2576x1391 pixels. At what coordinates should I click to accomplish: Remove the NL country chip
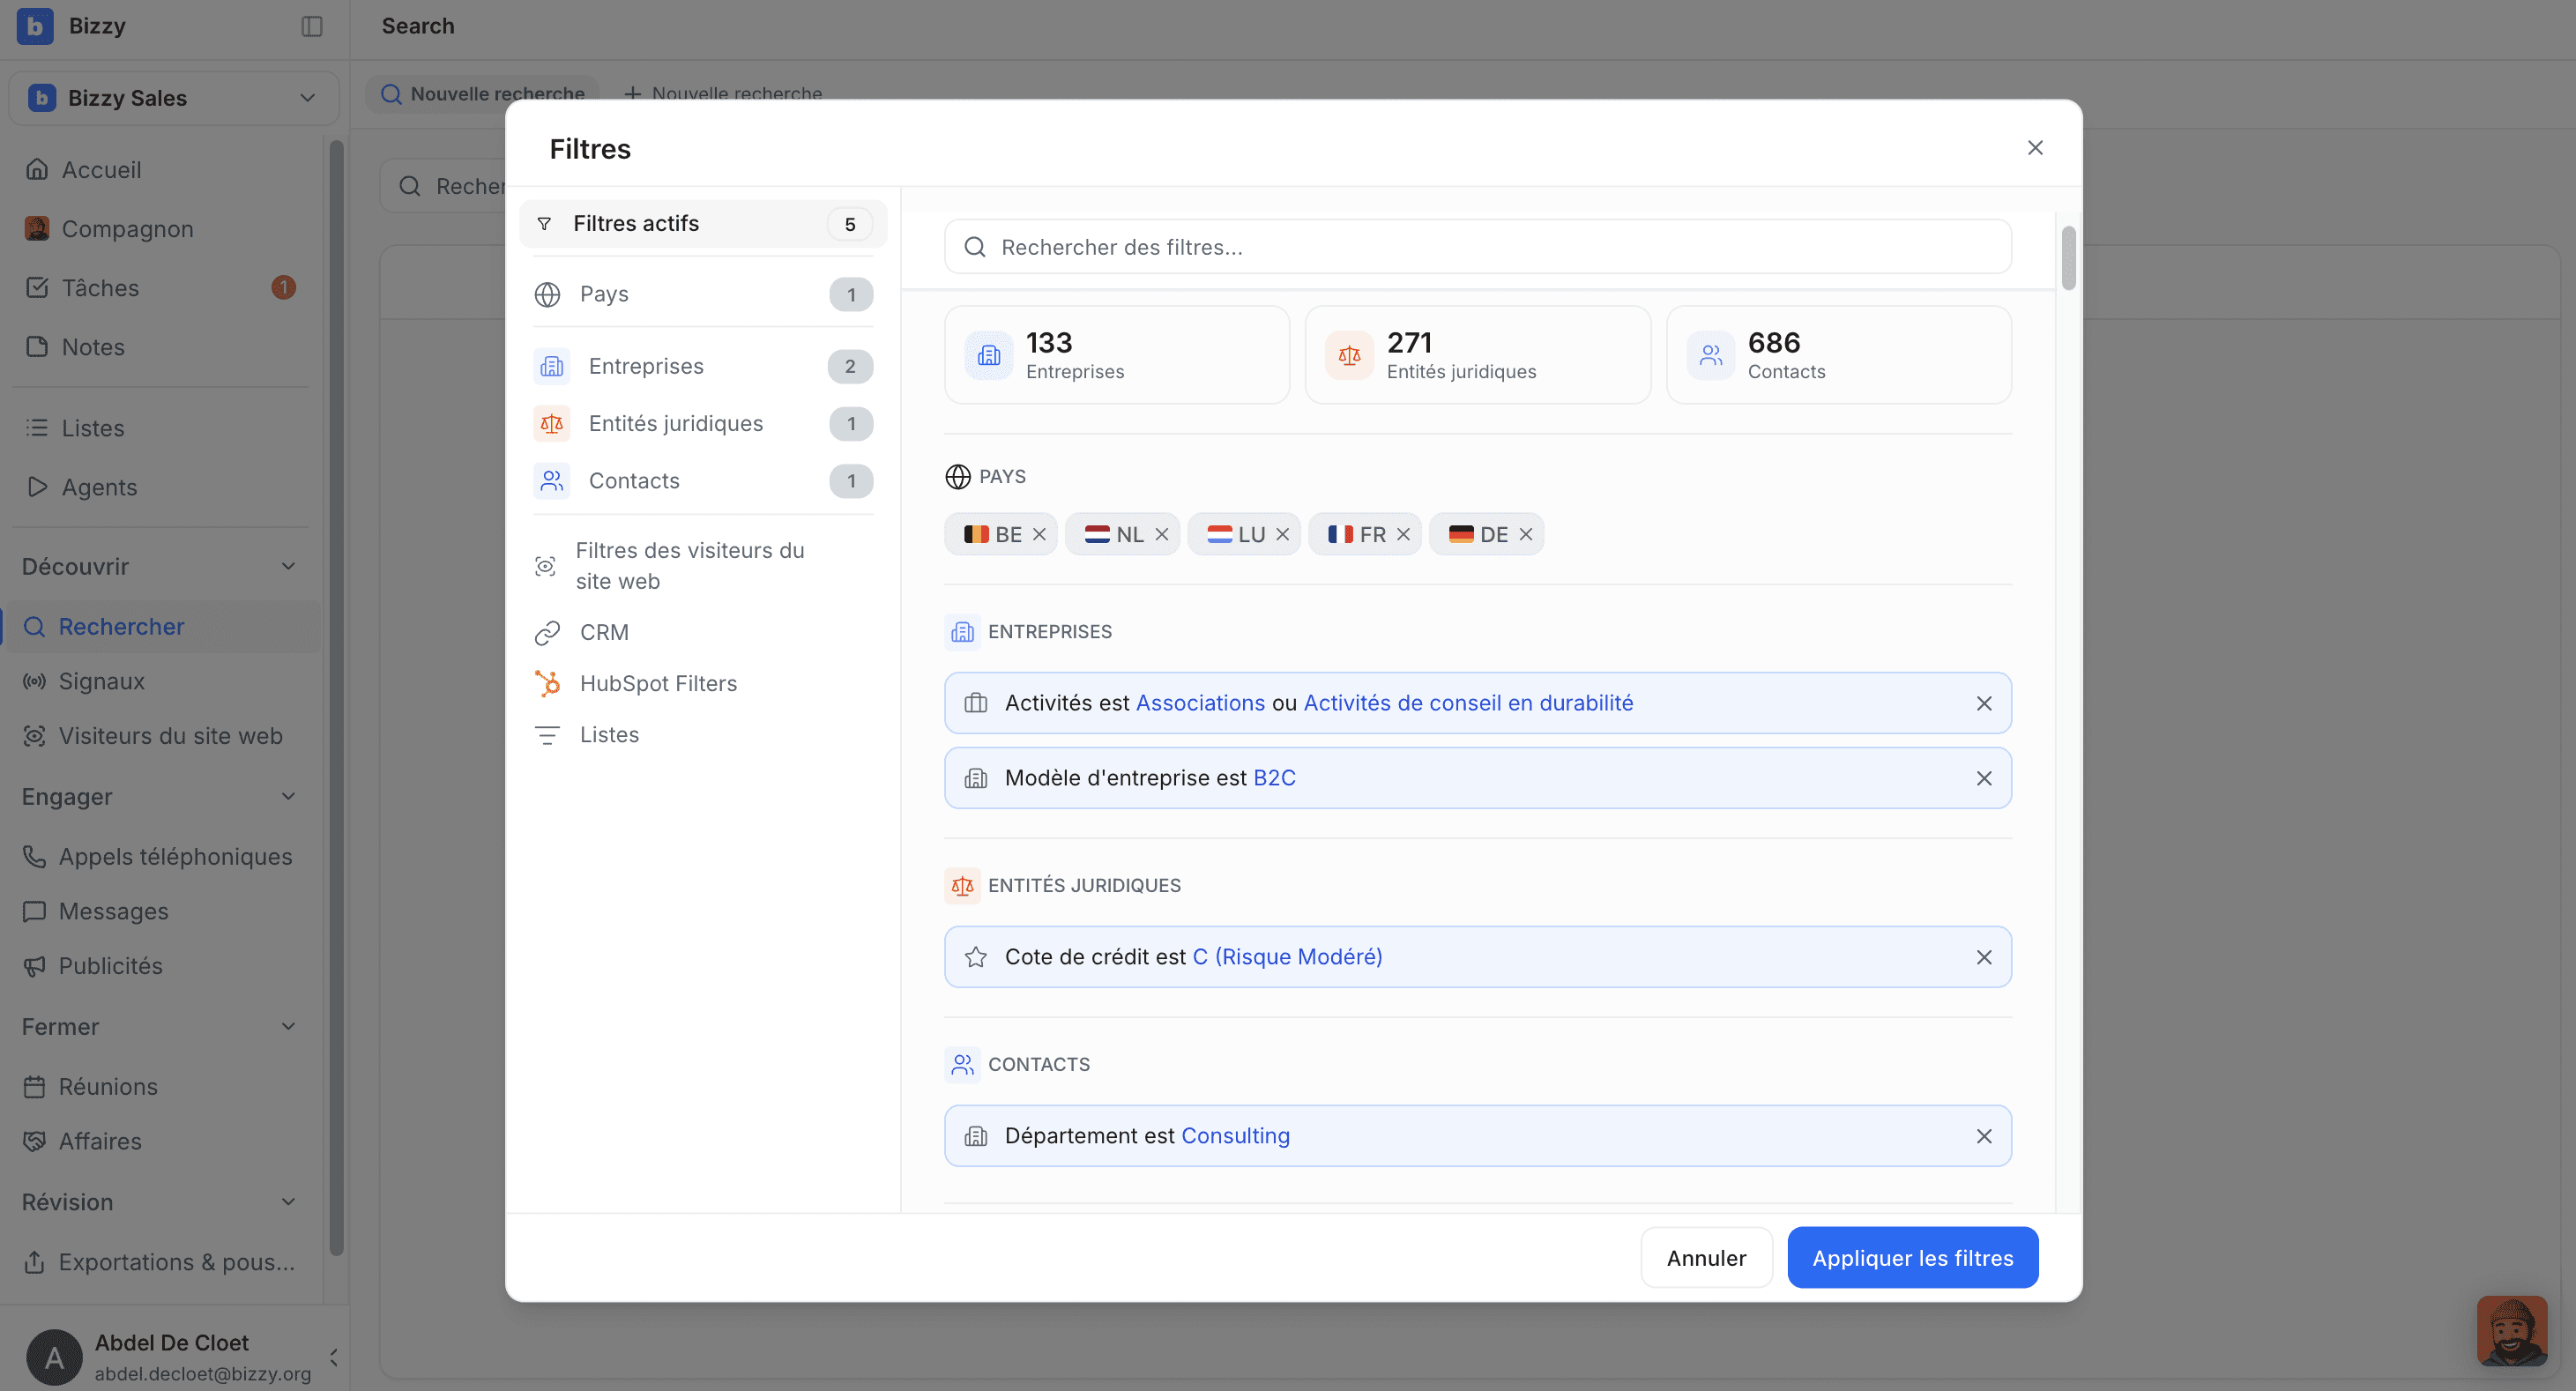point(1162,535)
